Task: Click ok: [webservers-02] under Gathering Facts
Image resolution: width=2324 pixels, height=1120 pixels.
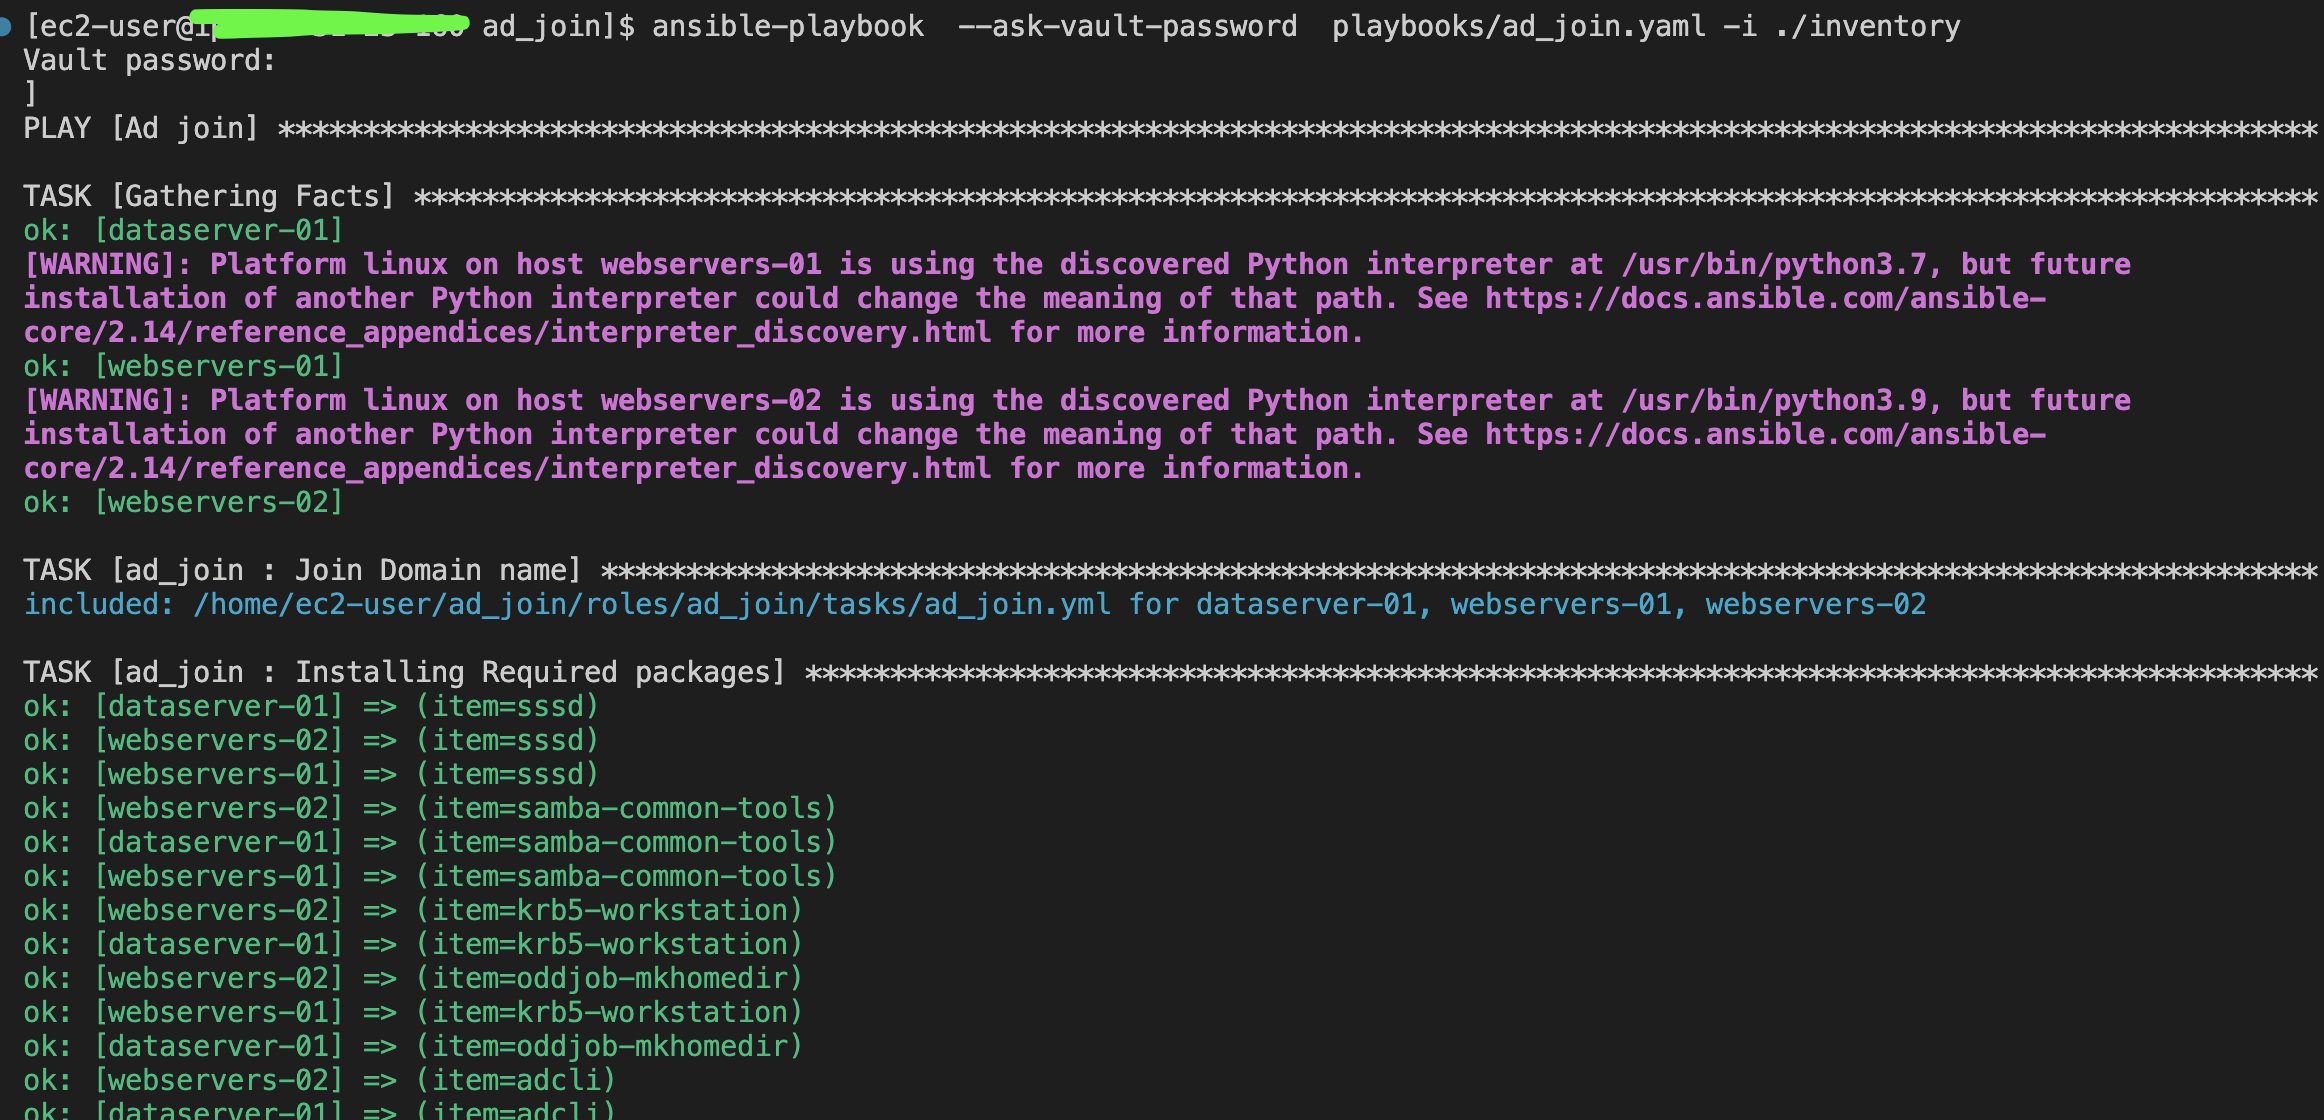Action: click(183, 502)
